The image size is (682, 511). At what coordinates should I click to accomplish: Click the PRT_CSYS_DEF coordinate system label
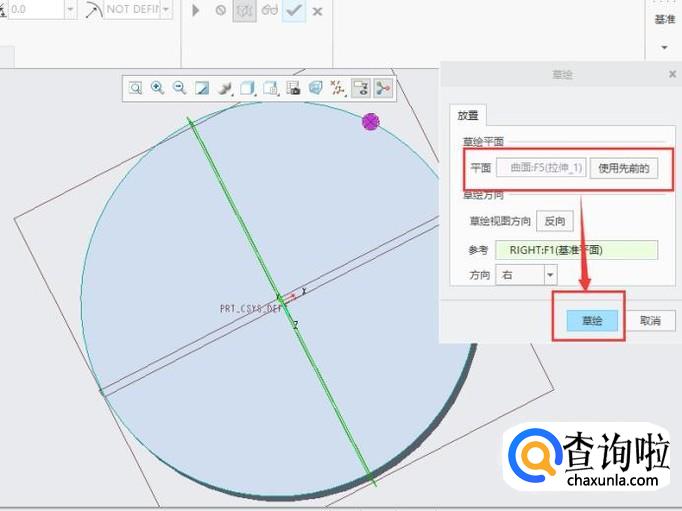tap(251, 309)
